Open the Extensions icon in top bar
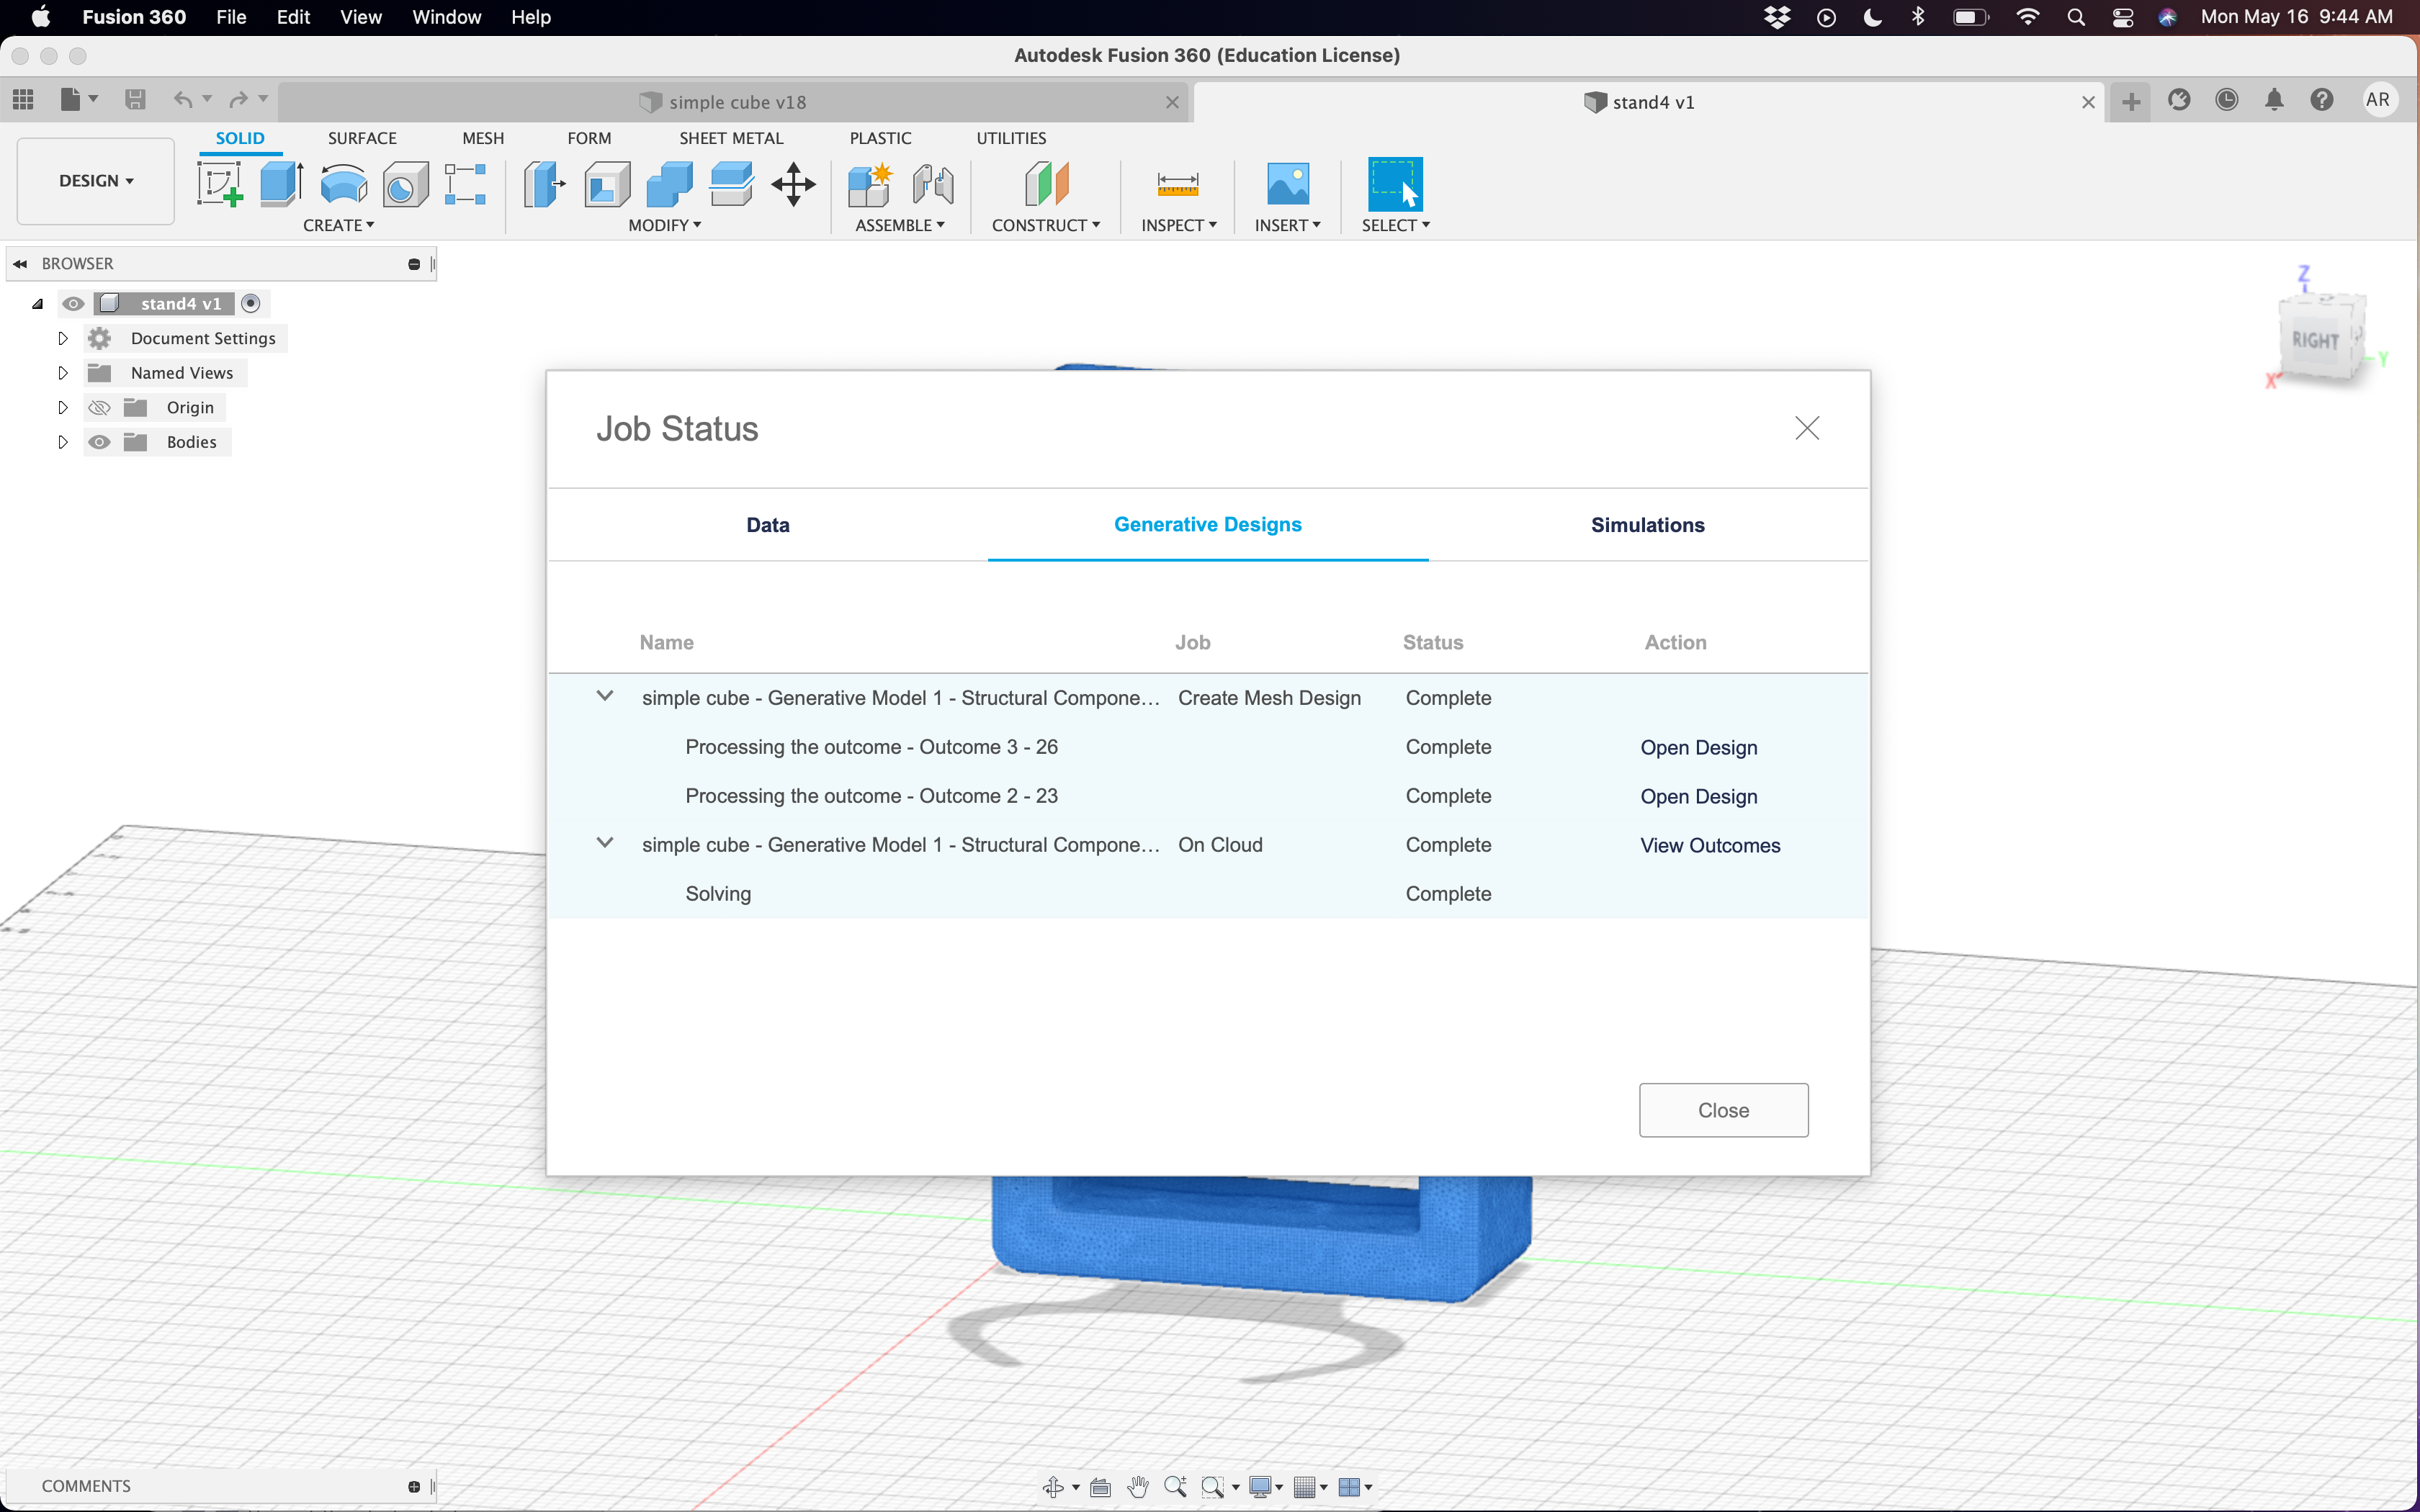The height and width of the screenshot is (1512, 2420). 2179,100
